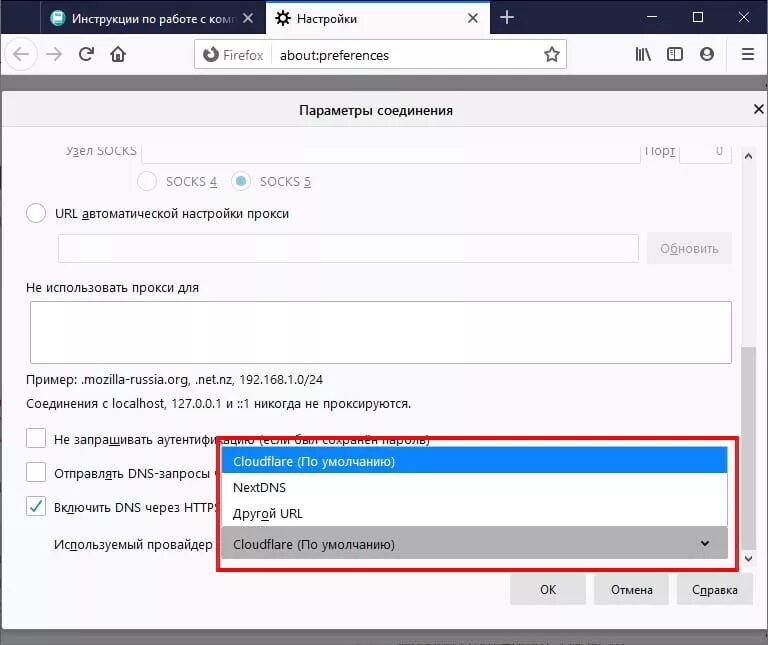768x645 pixels.
Task: Choose Другой URL provider option
Action: pos(474,513)
